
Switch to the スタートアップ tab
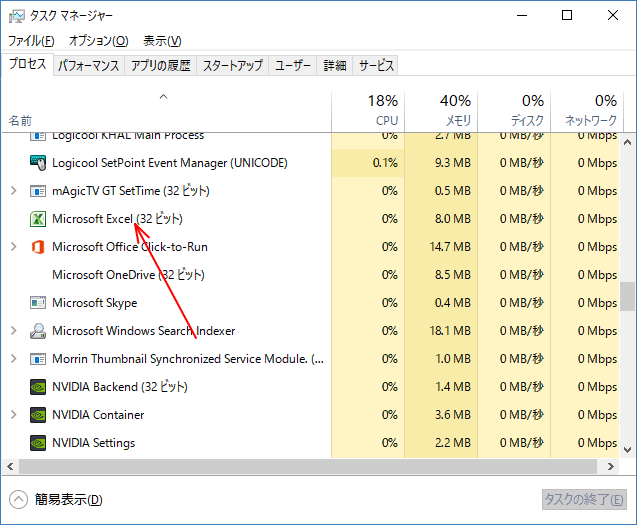click(232, 65)
